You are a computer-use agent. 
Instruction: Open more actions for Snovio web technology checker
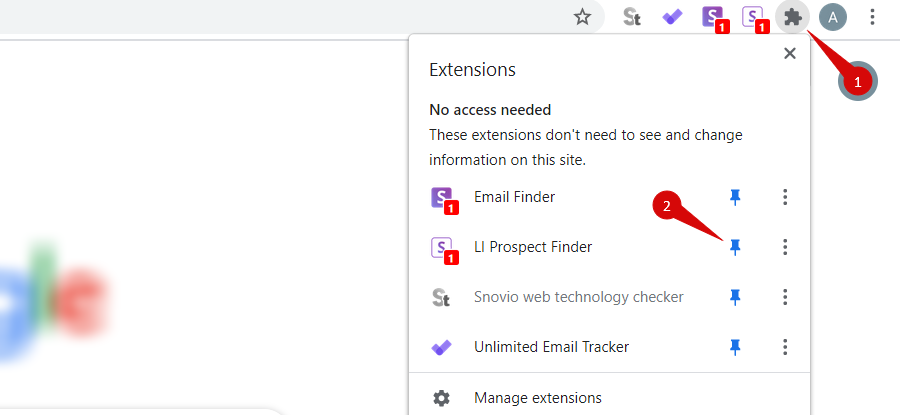(x=785, y=297)
